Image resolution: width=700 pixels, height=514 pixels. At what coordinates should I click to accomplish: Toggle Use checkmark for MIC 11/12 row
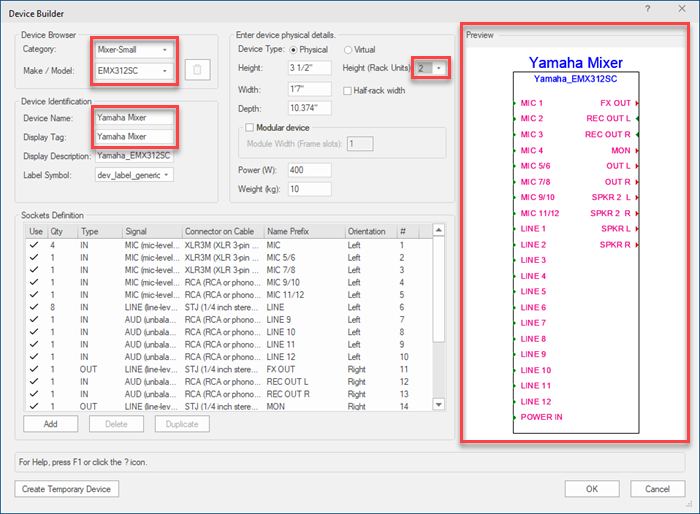tap(34, 294)
